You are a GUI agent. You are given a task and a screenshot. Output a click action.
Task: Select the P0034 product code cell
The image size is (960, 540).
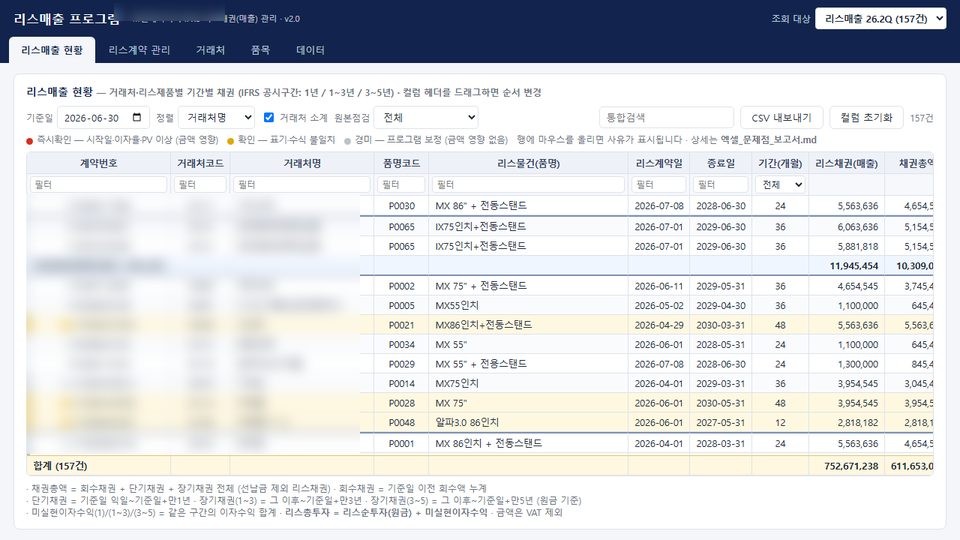point(401,345)
